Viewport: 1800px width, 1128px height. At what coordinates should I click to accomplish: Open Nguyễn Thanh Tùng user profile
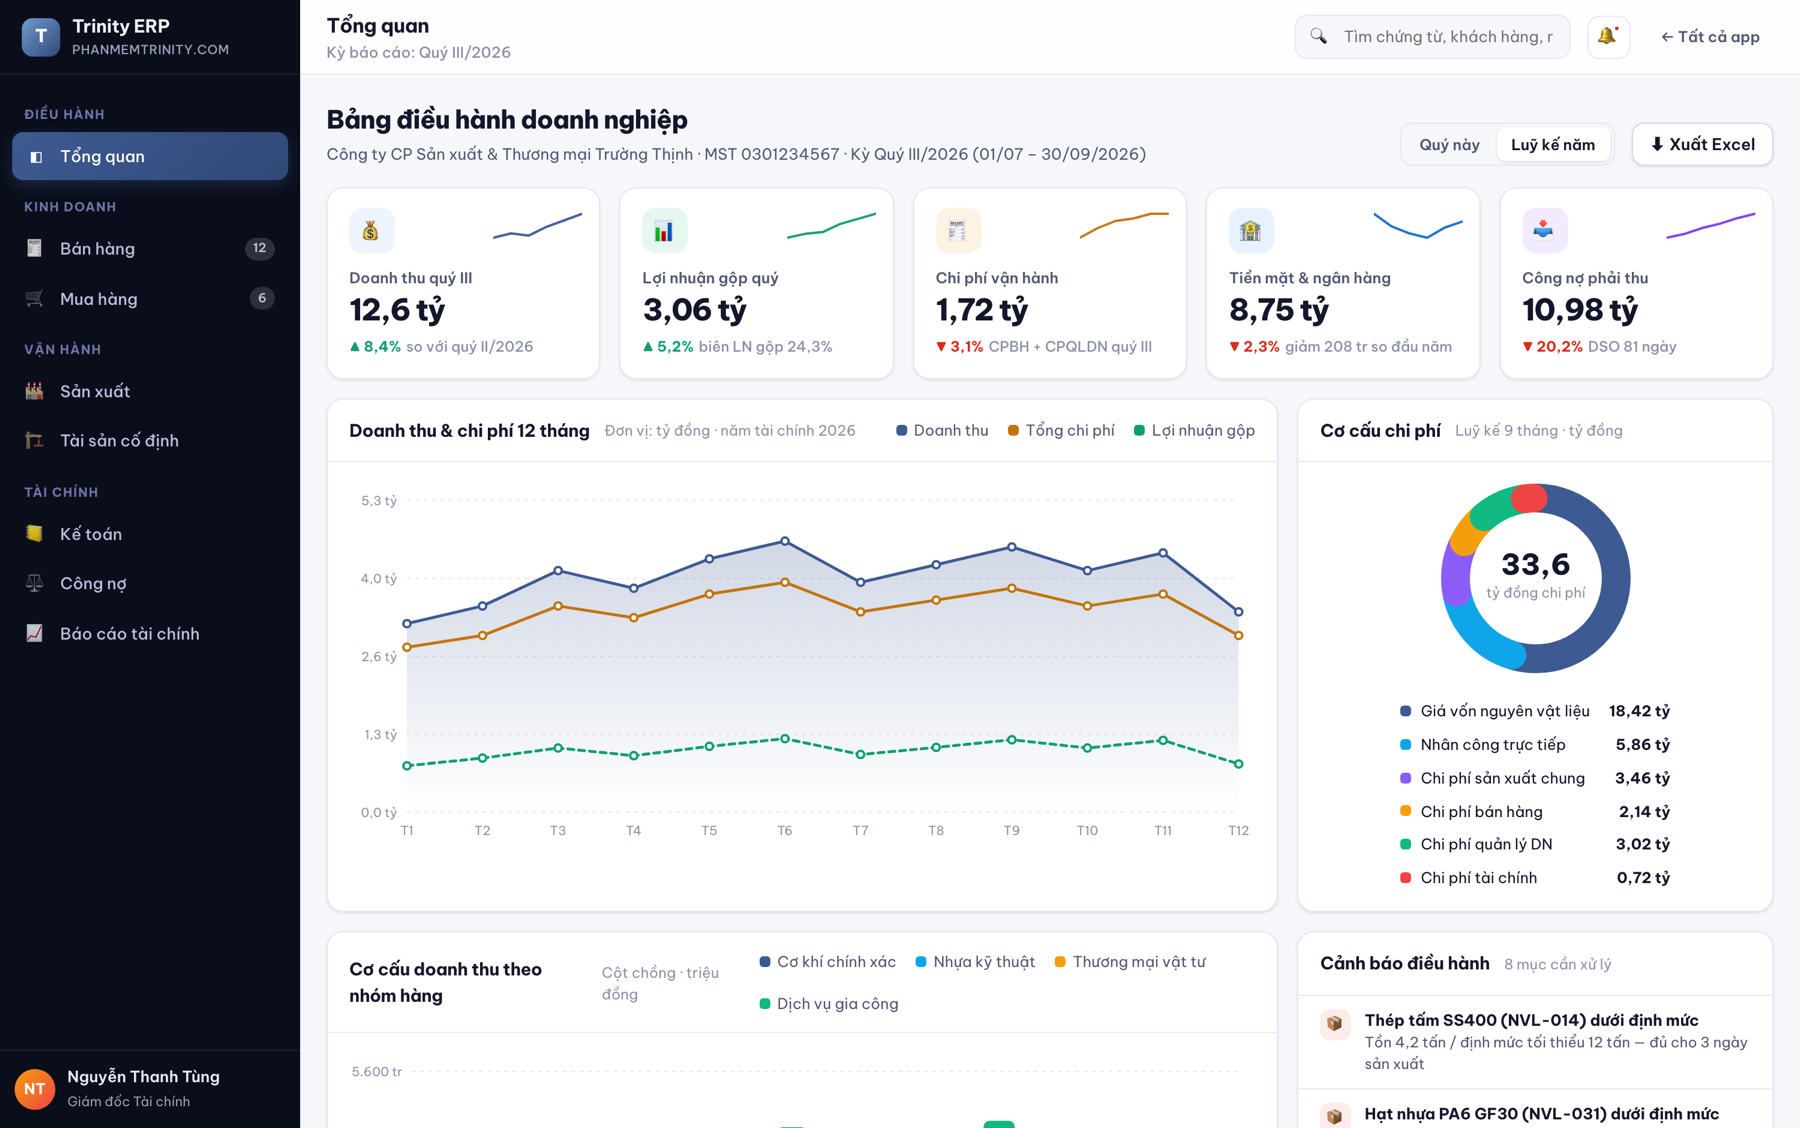150,1089
